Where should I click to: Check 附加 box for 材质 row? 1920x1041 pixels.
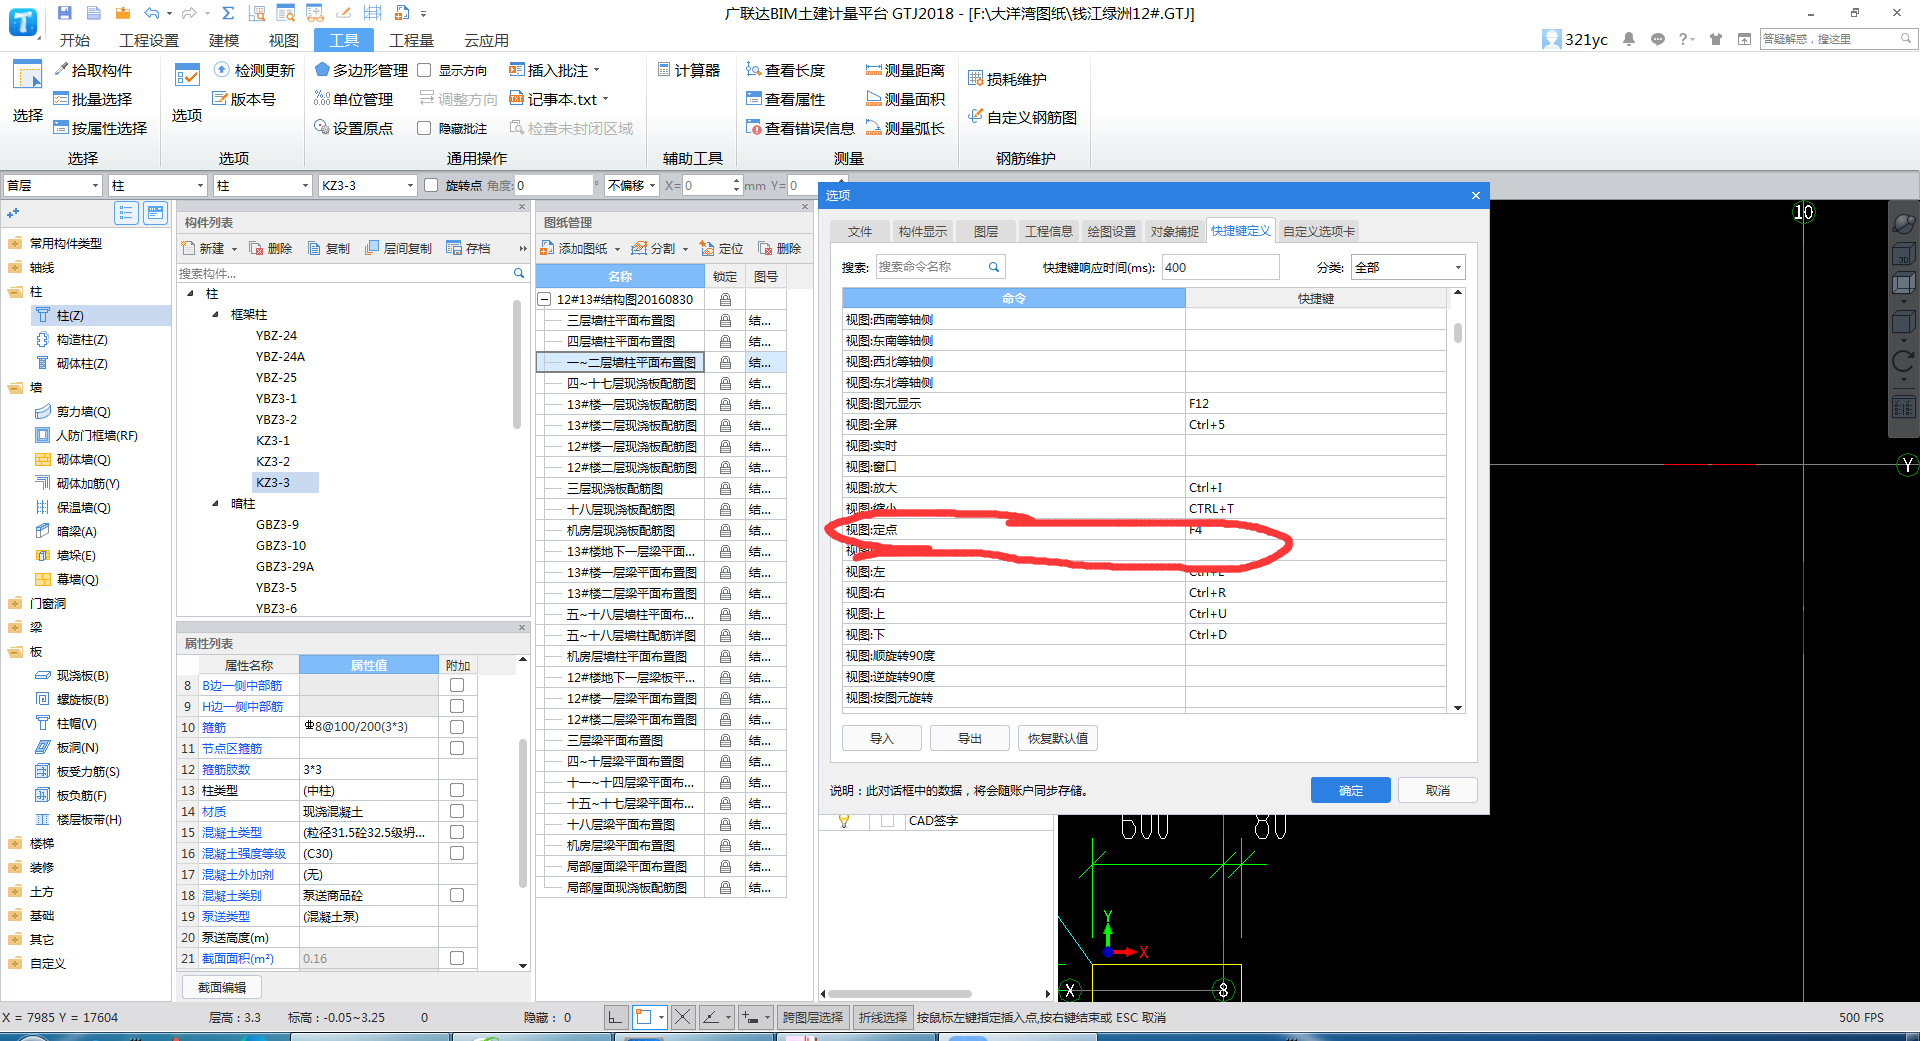[457, 811]
